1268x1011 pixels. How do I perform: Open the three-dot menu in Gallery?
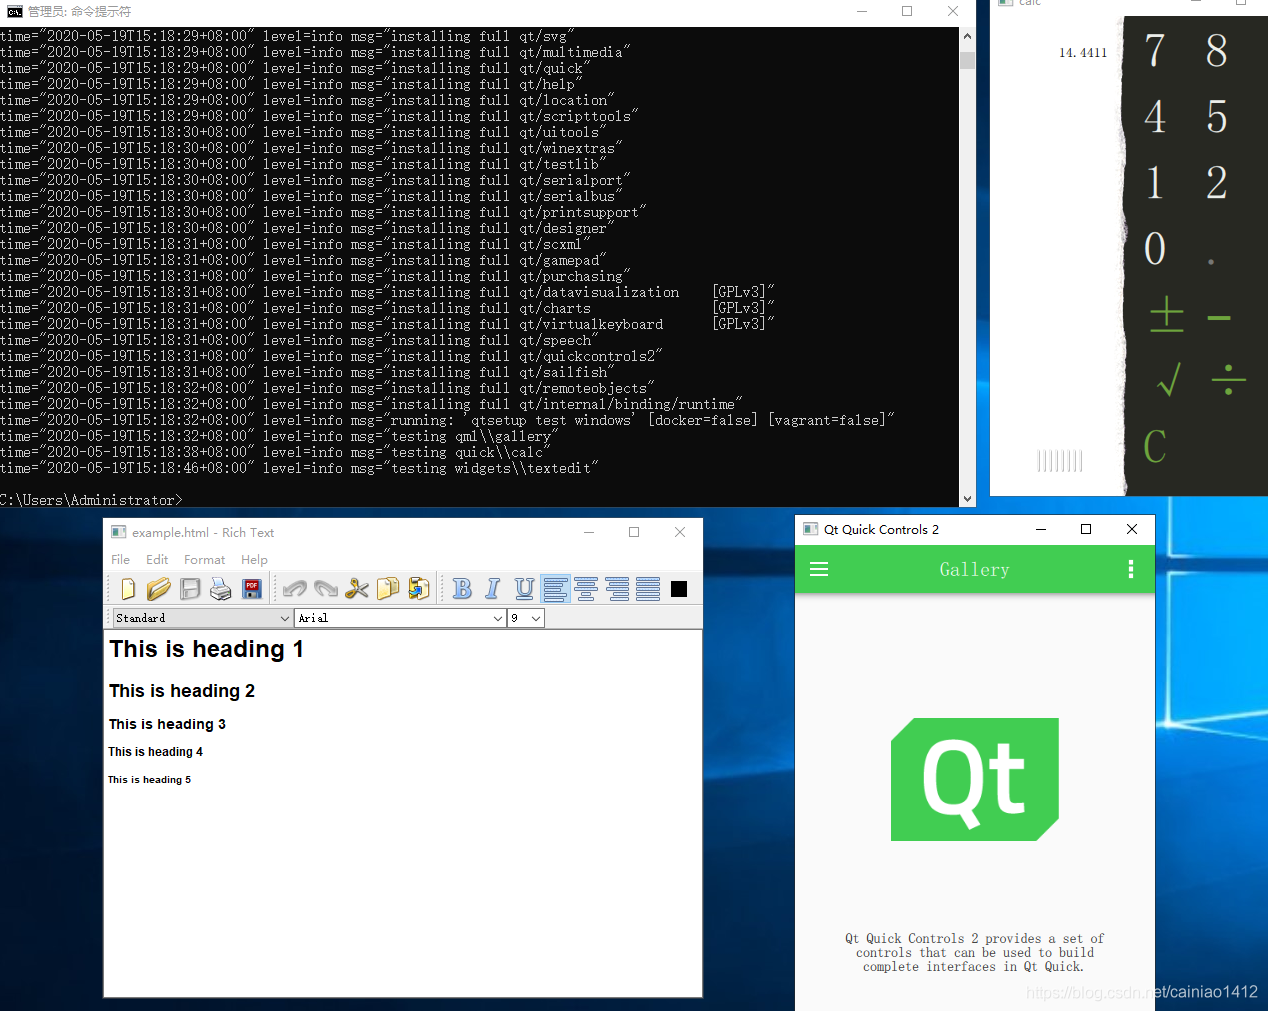point(1131,569)
